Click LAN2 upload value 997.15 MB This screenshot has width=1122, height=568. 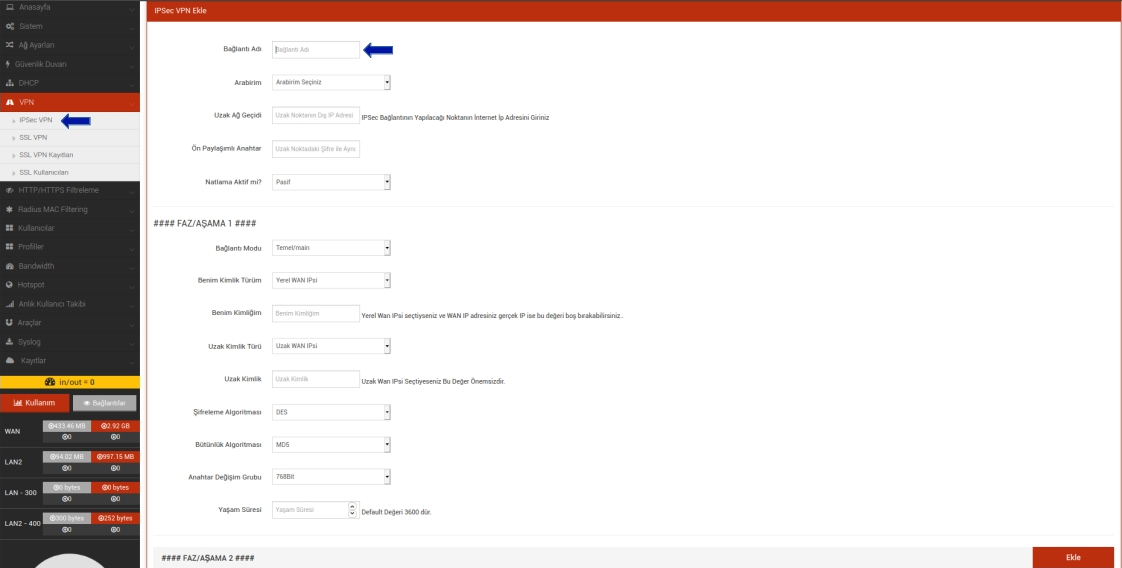115,457
